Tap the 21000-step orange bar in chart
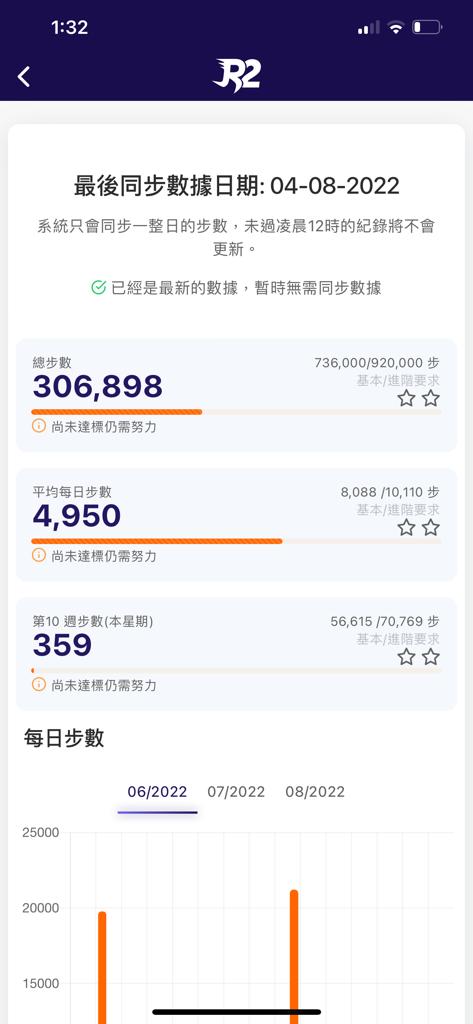 (x=294, y=956)
